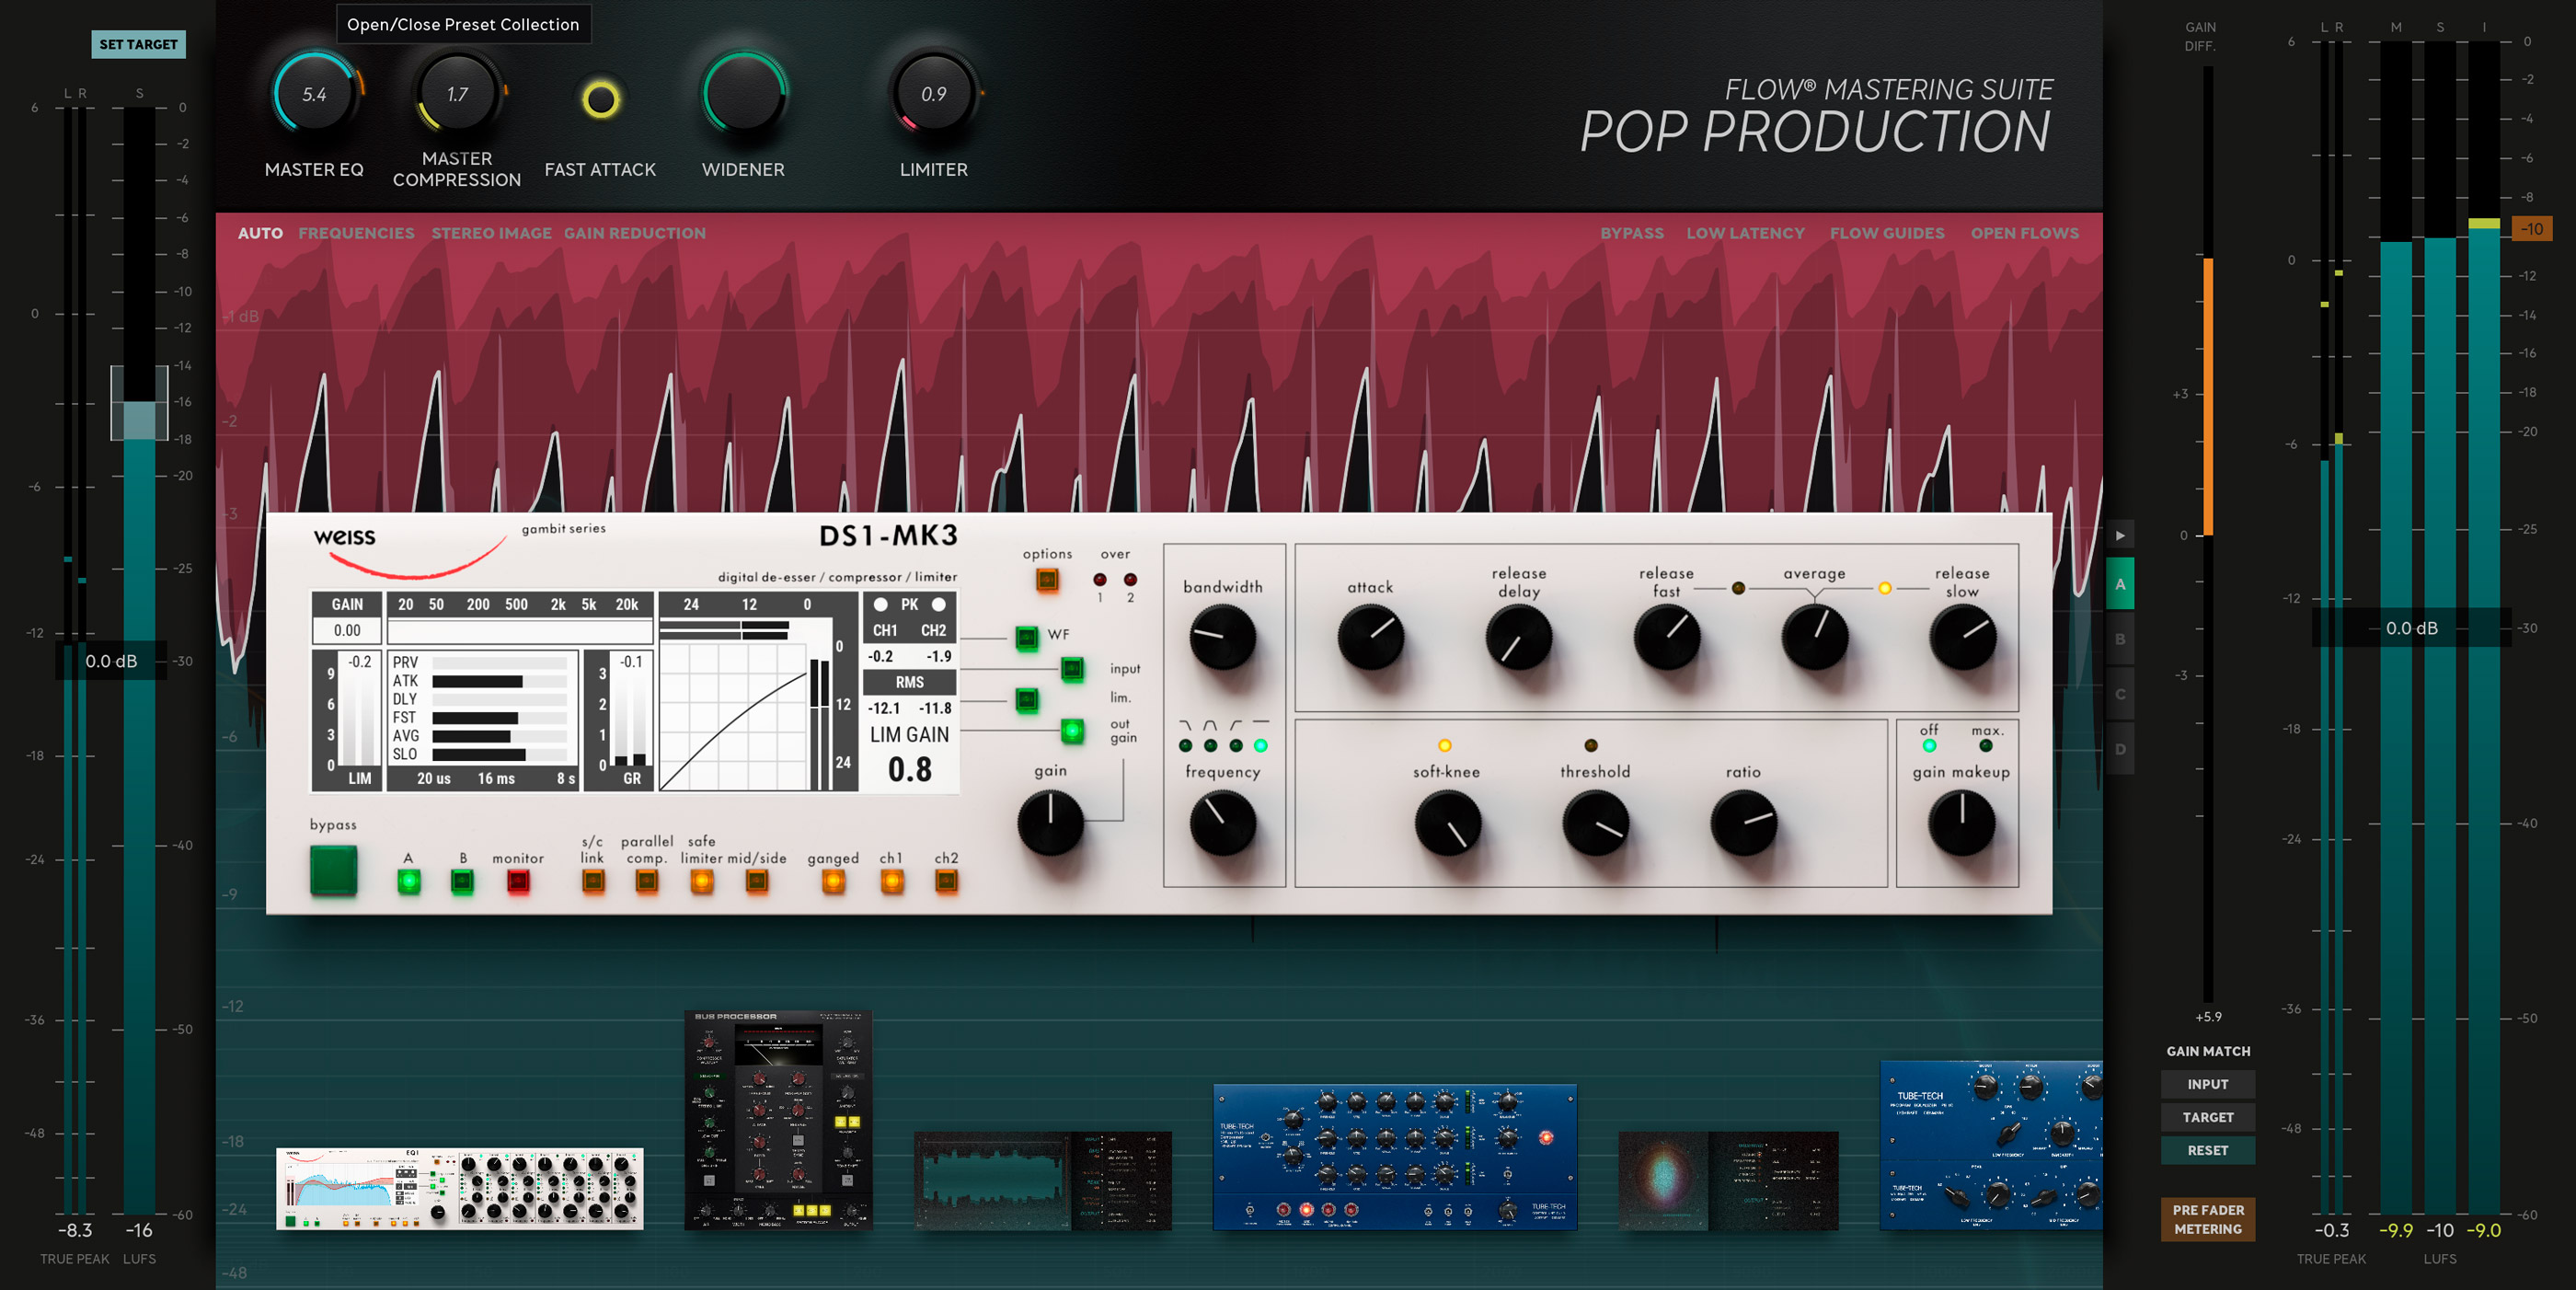Adjust the Master Compression knob
This screenshot has height=1290, width=2576.
457,94
